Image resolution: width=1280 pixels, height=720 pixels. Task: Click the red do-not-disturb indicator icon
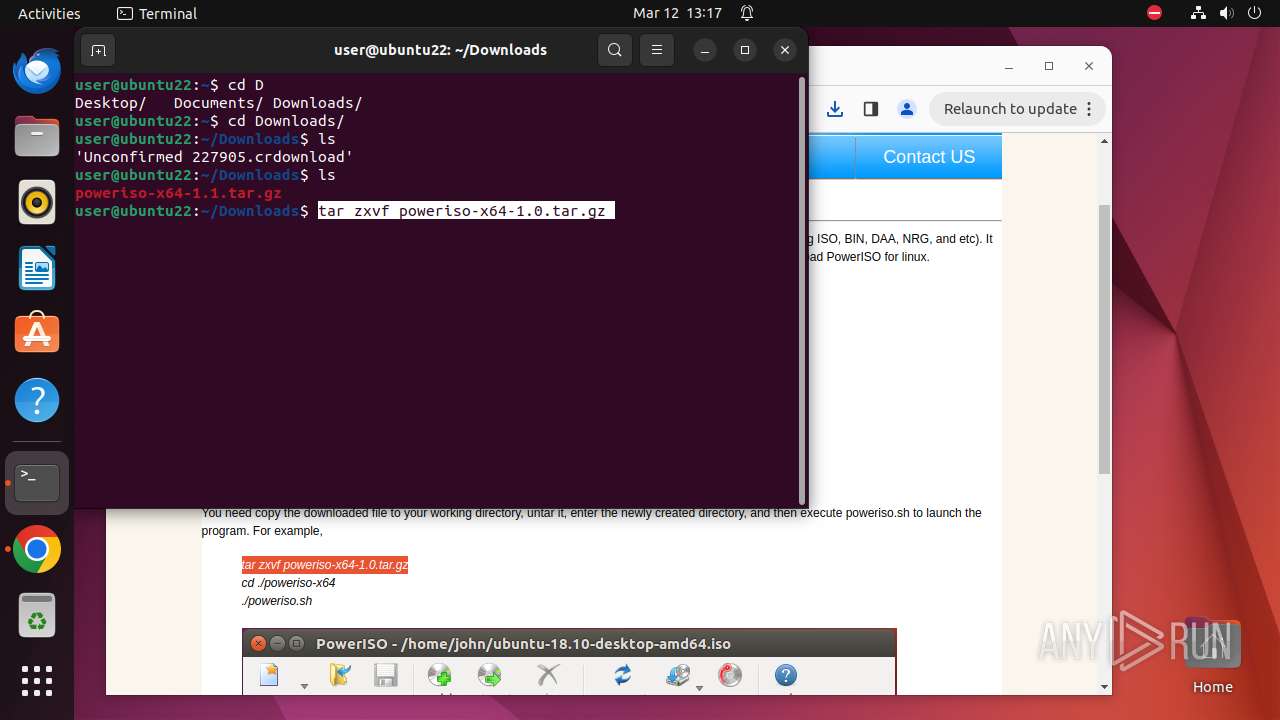(x=1154, y=13)
